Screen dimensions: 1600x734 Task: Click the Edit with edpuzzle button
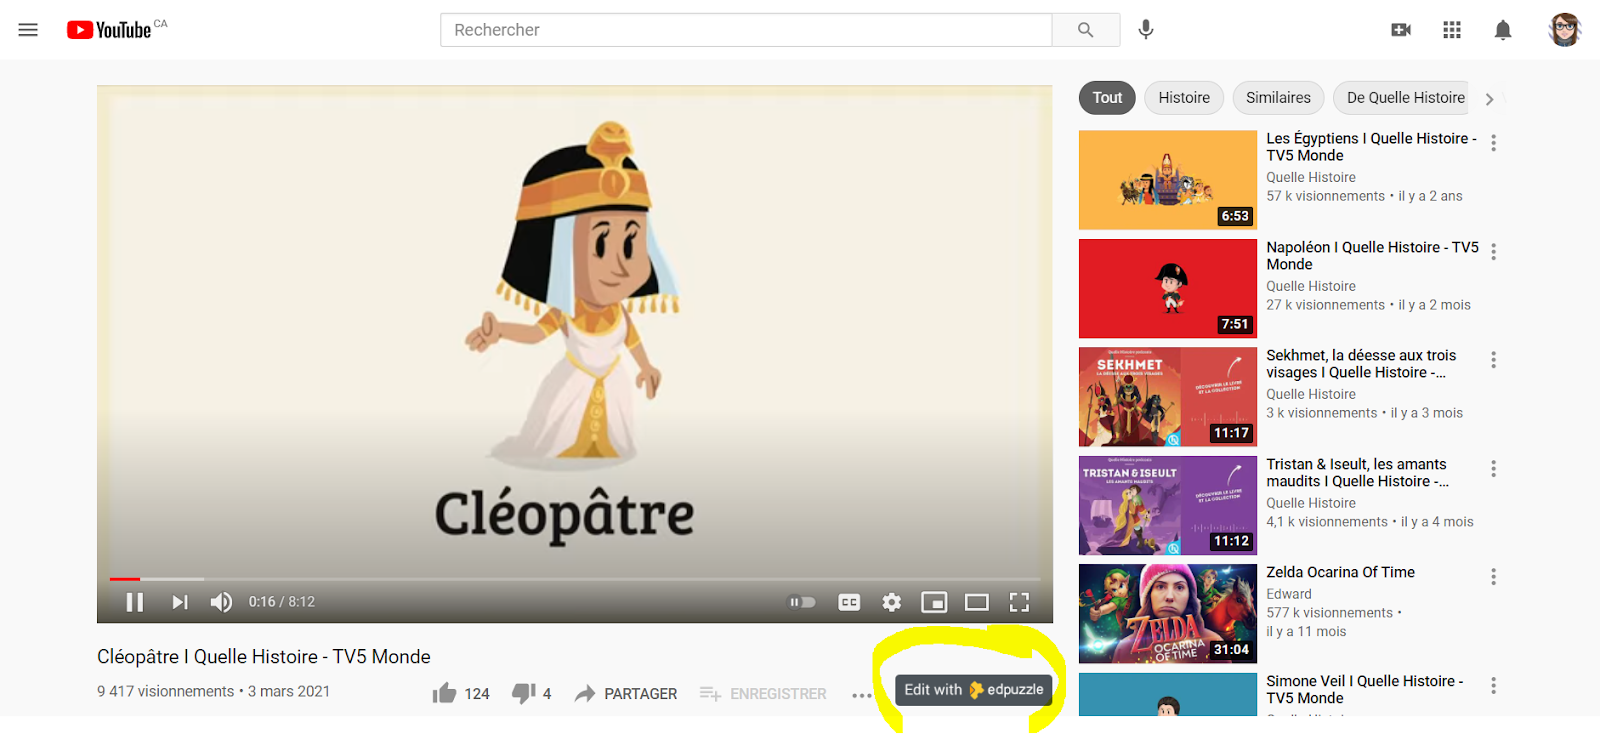pos(974,690)
